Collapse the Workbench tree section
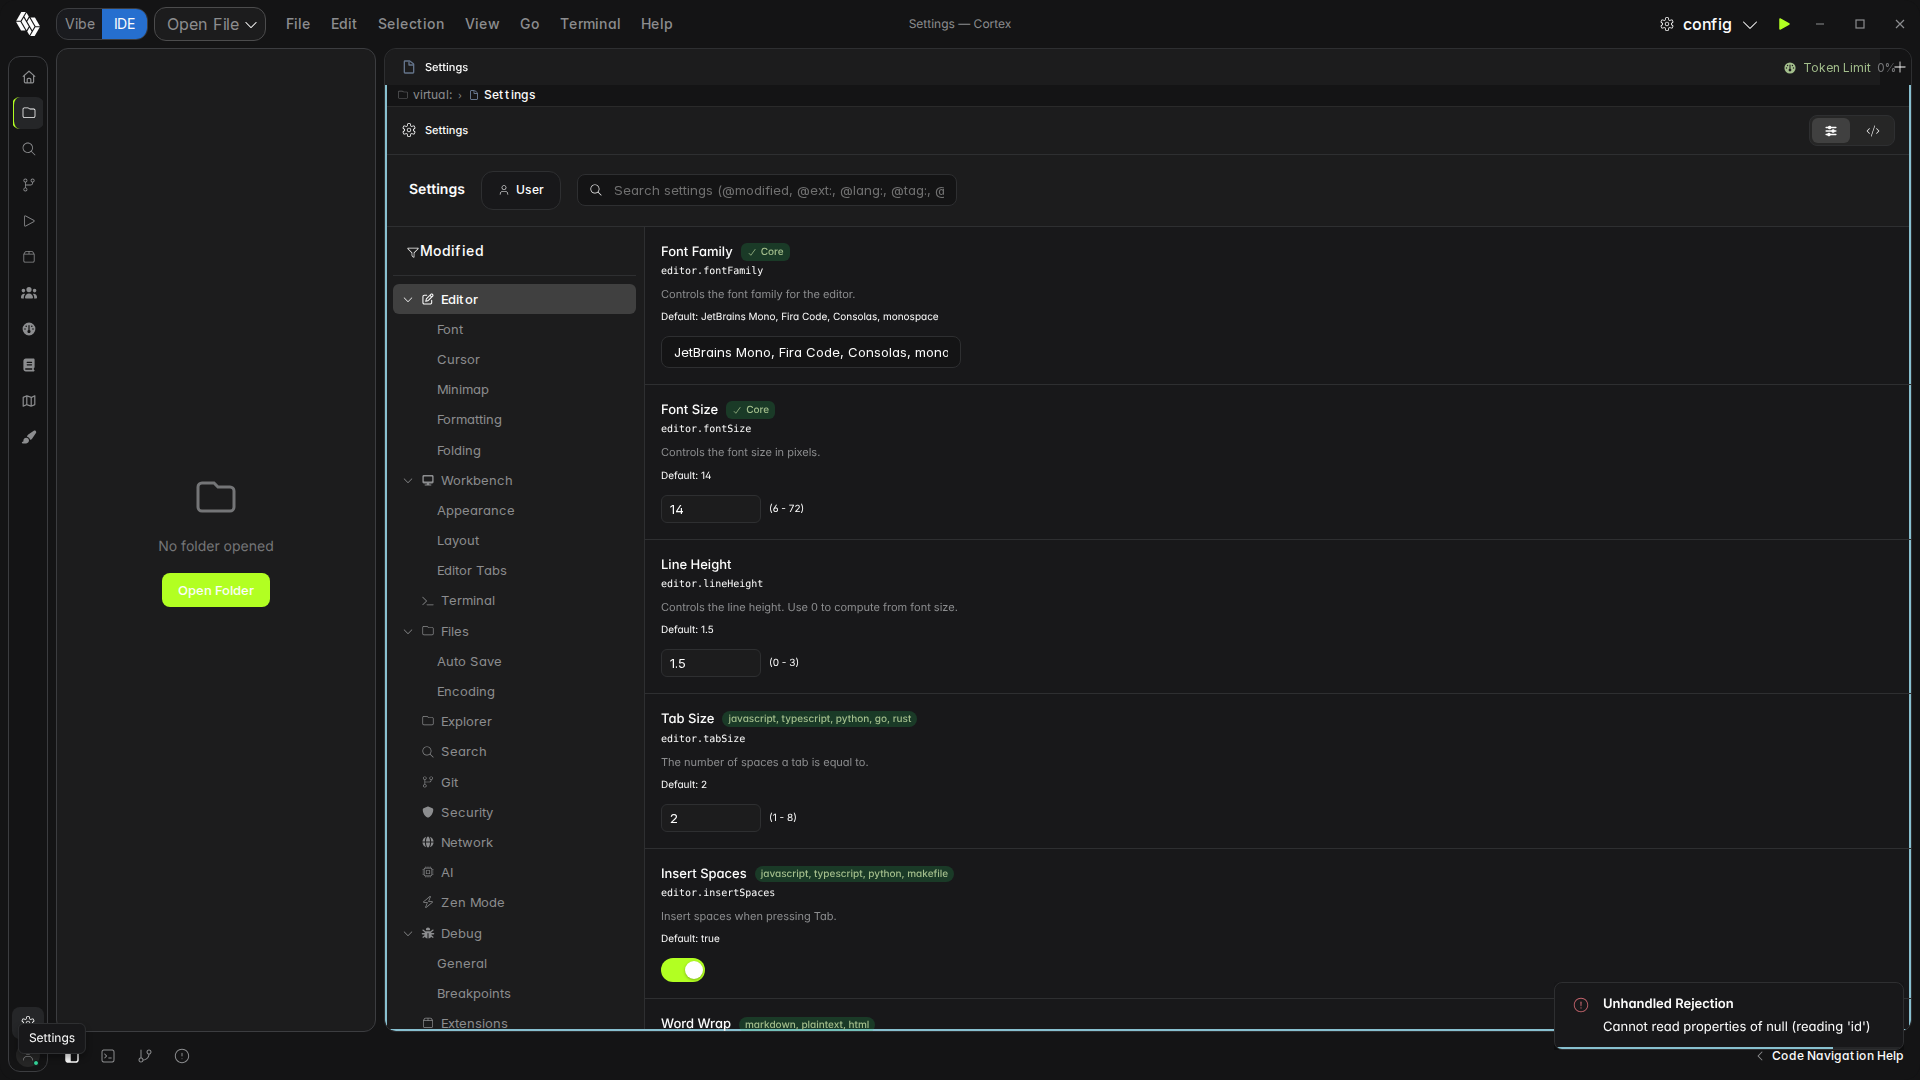 coord(408,481)
